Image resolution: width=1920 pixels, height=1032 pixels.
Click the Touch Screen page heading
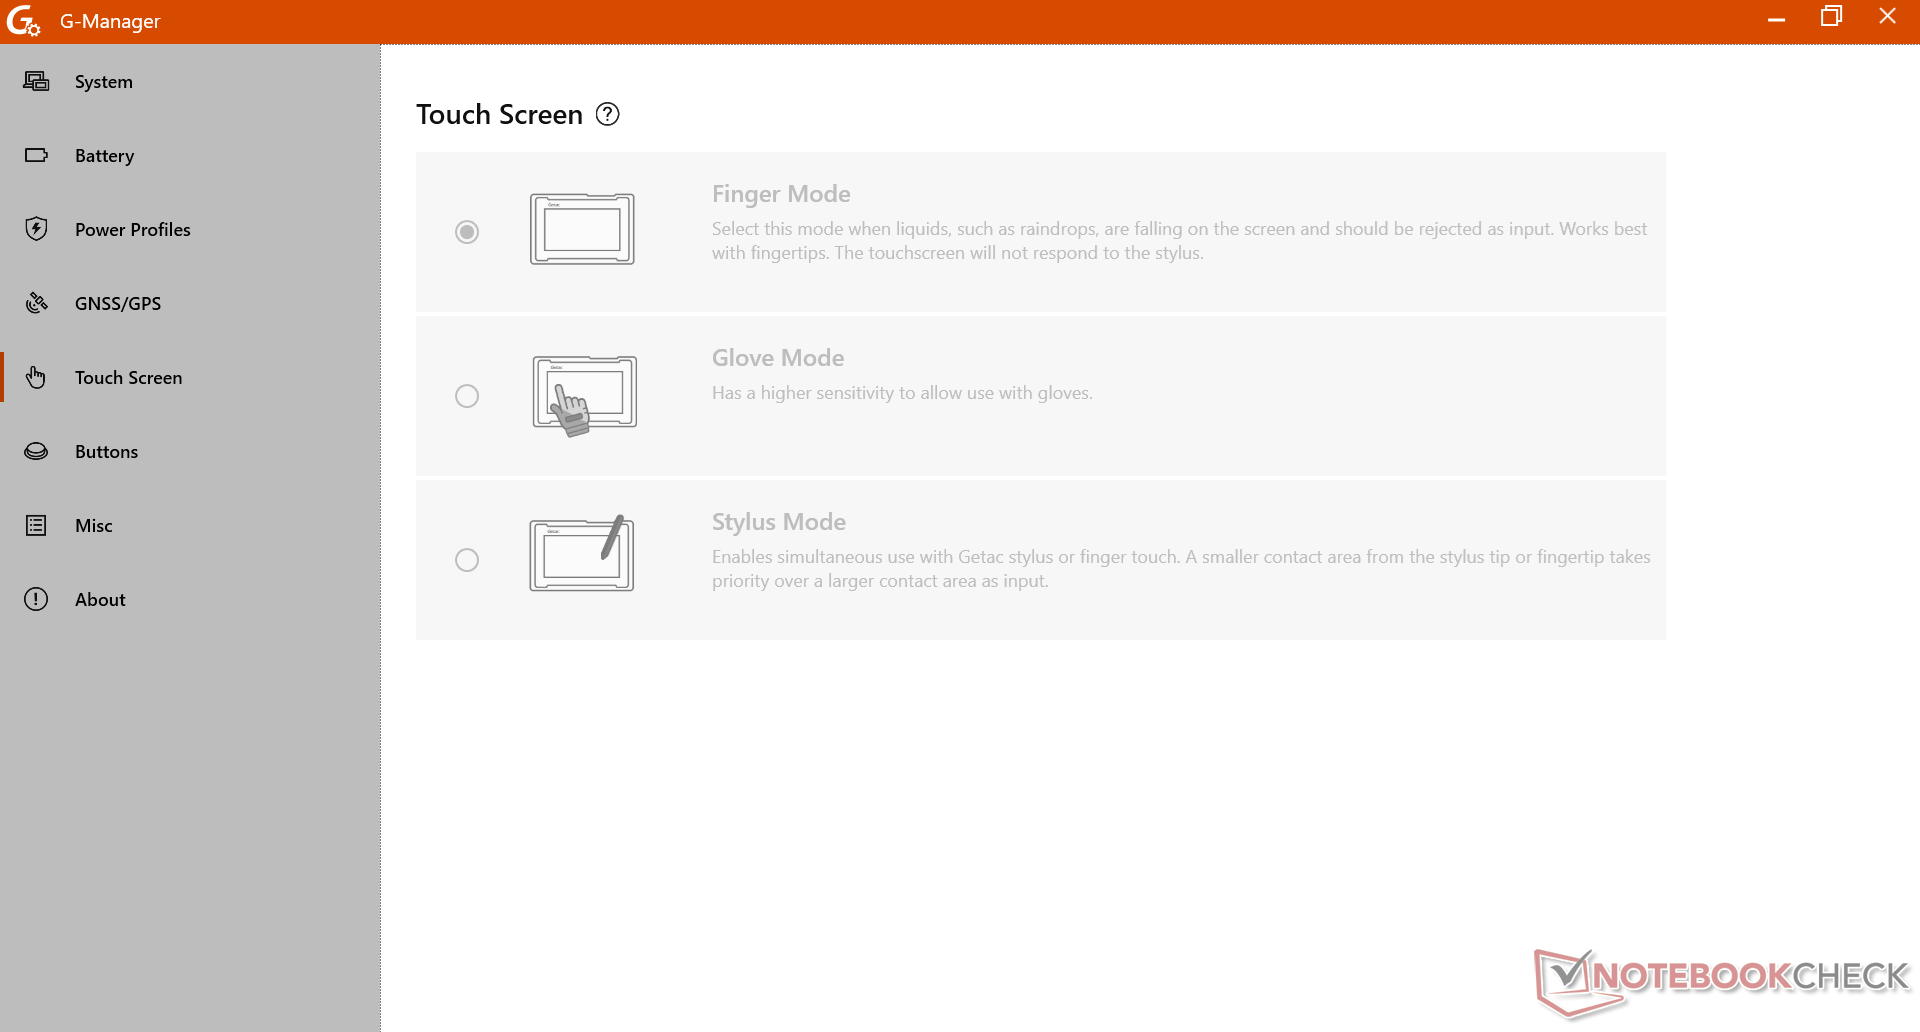click(x=499, y=114)
